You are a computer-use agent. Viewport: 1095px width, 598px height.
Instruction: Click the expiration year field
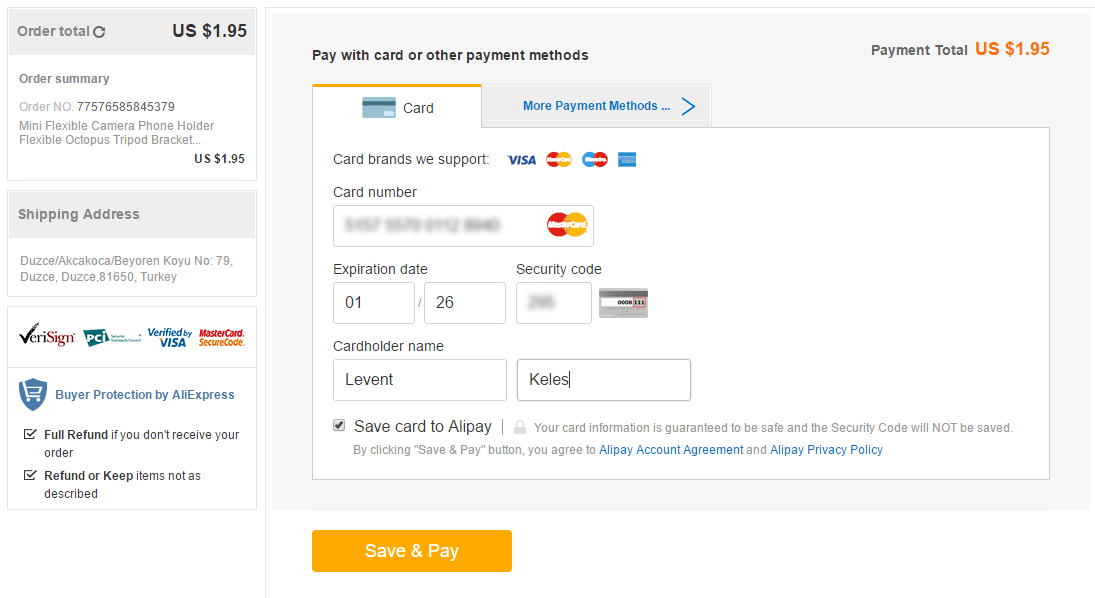click(464, 302)
